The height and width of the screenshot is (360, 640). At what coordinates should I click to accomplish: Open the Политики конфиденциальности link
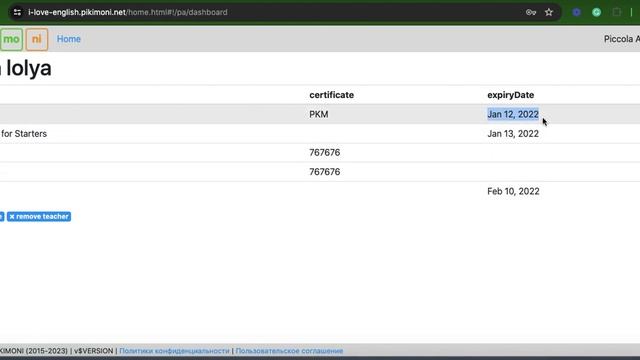pyautogui.click(x=174, y=351)
